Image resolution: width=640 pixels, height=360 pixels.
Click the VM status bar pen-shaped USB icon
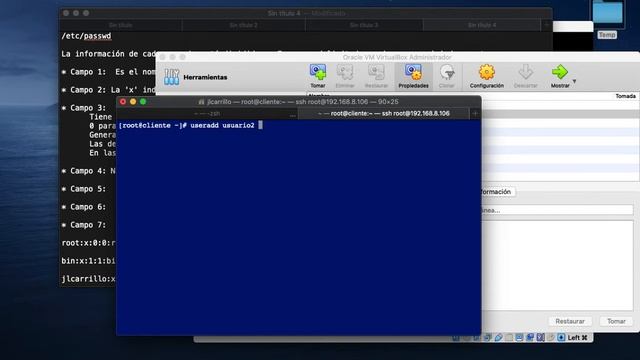click(498, 338)
